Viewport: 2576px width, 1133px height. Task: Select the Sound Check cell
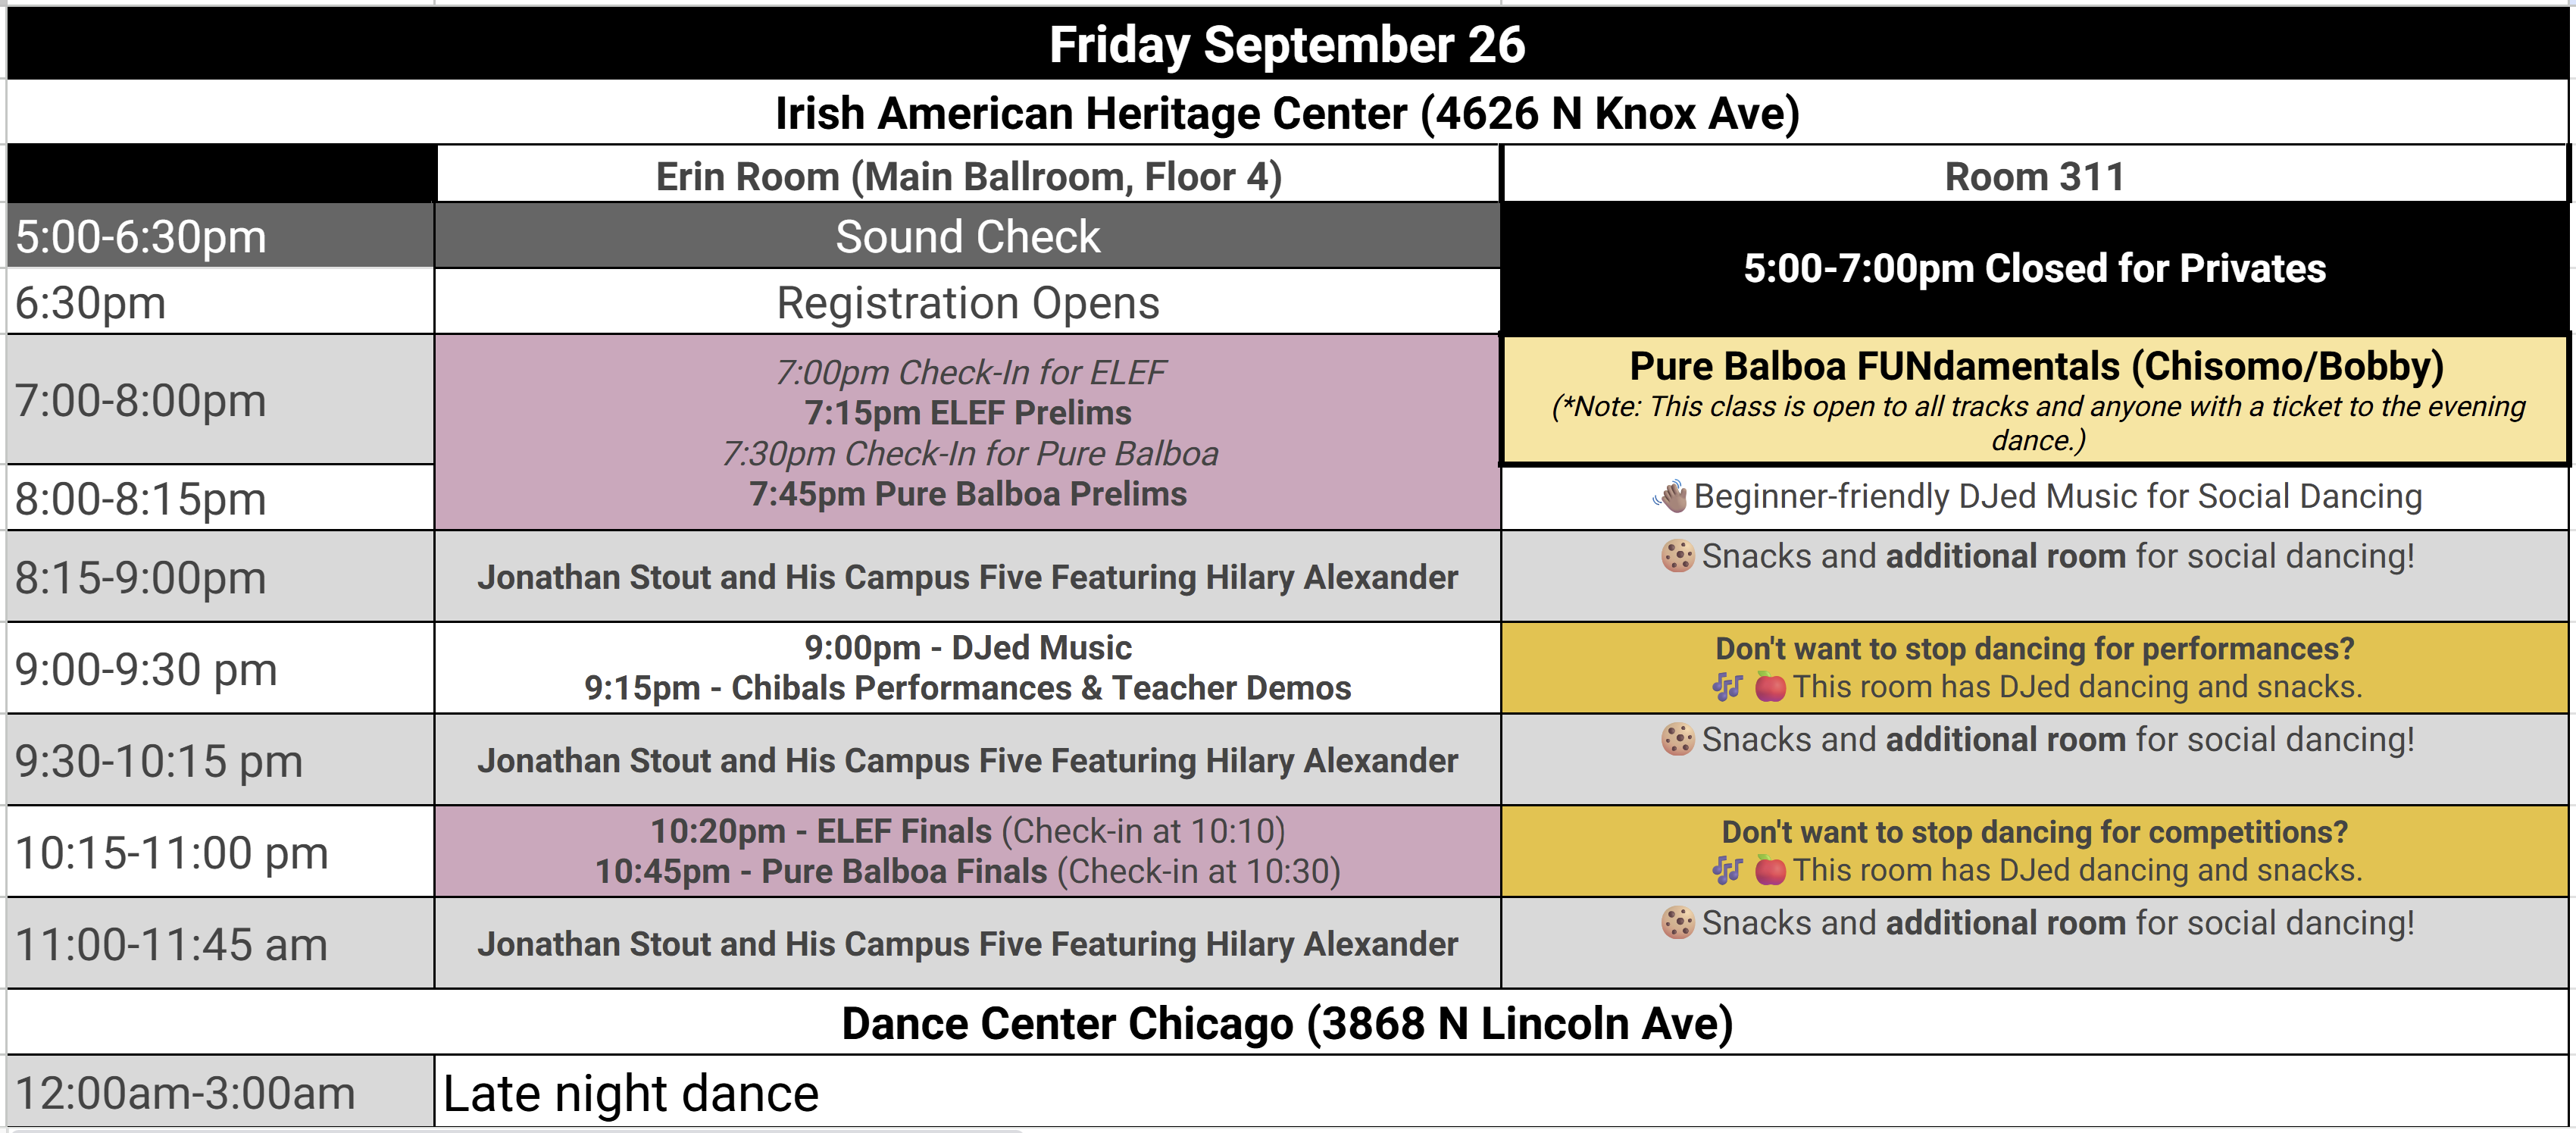968,237
